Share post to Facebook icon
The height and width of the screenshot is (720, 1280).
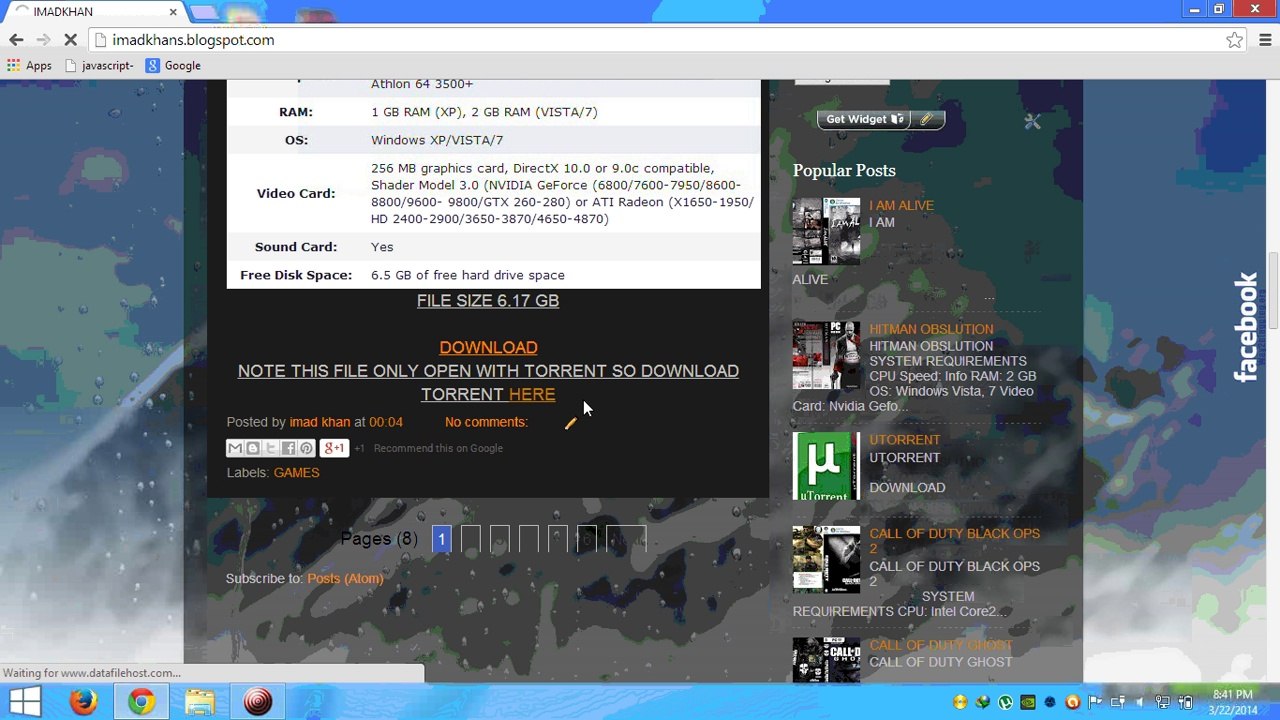click(x=289, y=448)
